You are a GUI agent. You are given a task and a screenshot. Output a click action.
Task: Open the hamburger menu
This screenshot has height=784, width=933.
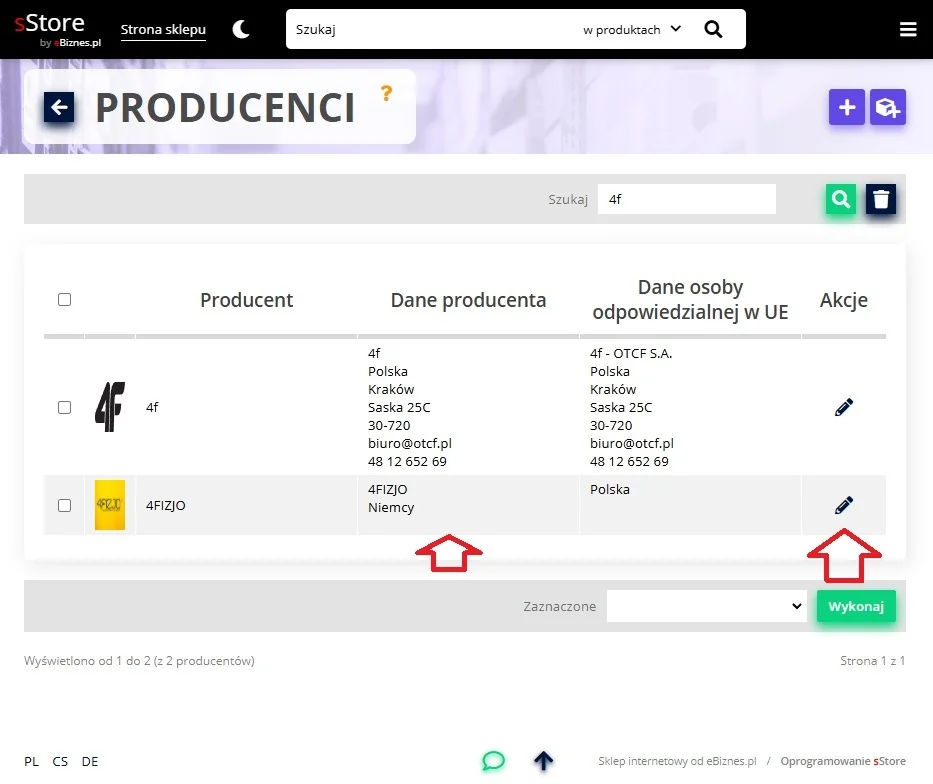point(907,29)
